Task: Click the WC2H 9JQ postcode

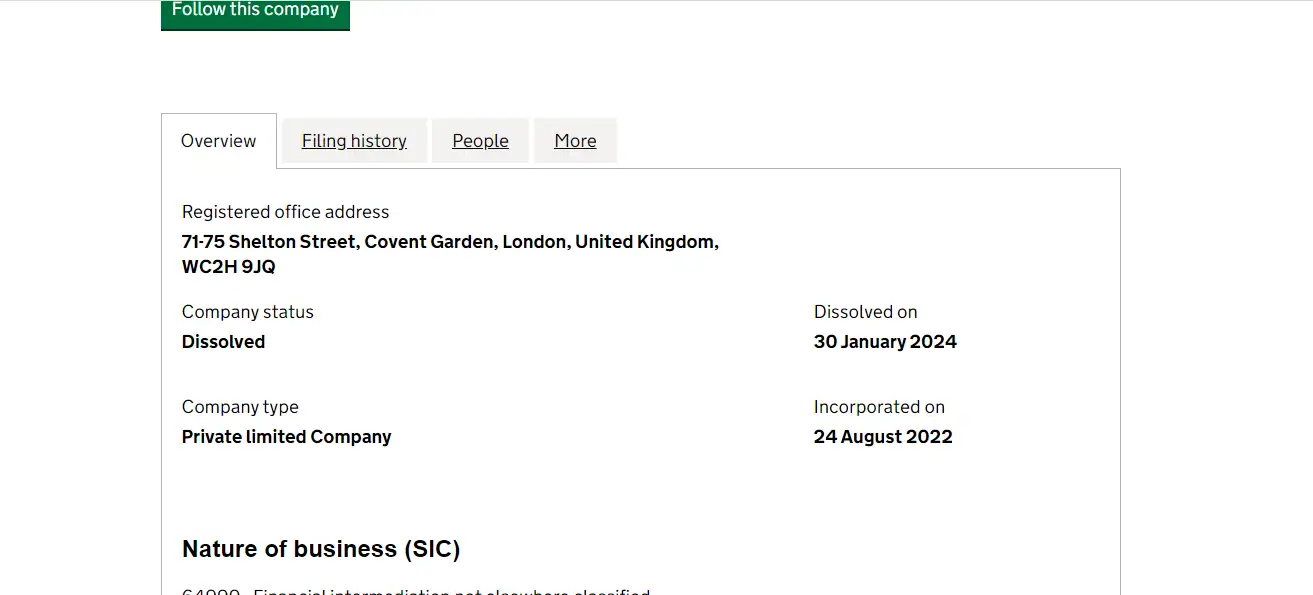Action: [228, 267]
